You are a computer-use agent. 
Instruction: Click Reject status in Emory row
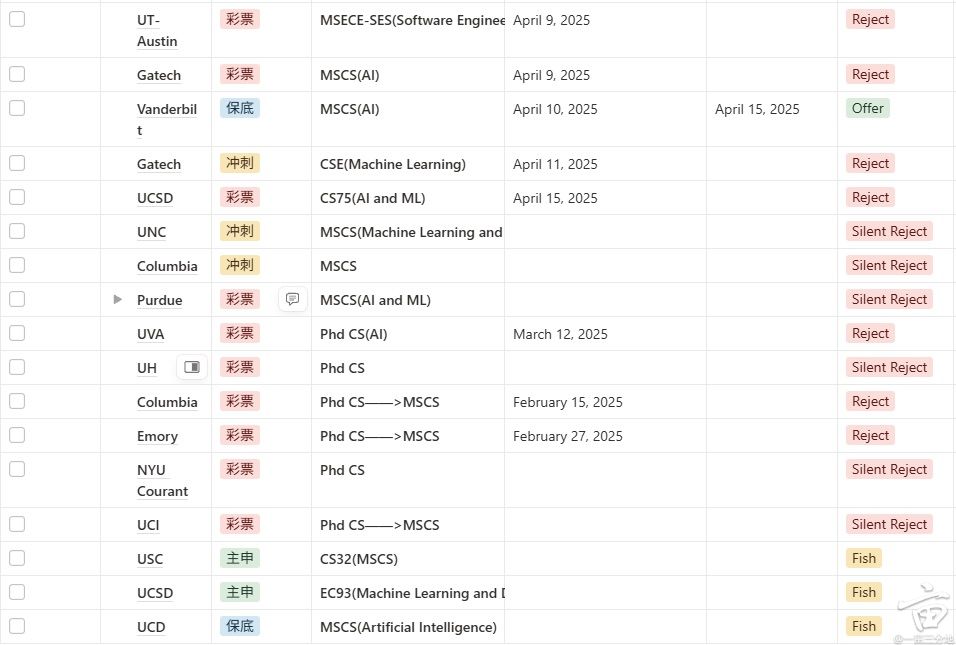(870, 435)
